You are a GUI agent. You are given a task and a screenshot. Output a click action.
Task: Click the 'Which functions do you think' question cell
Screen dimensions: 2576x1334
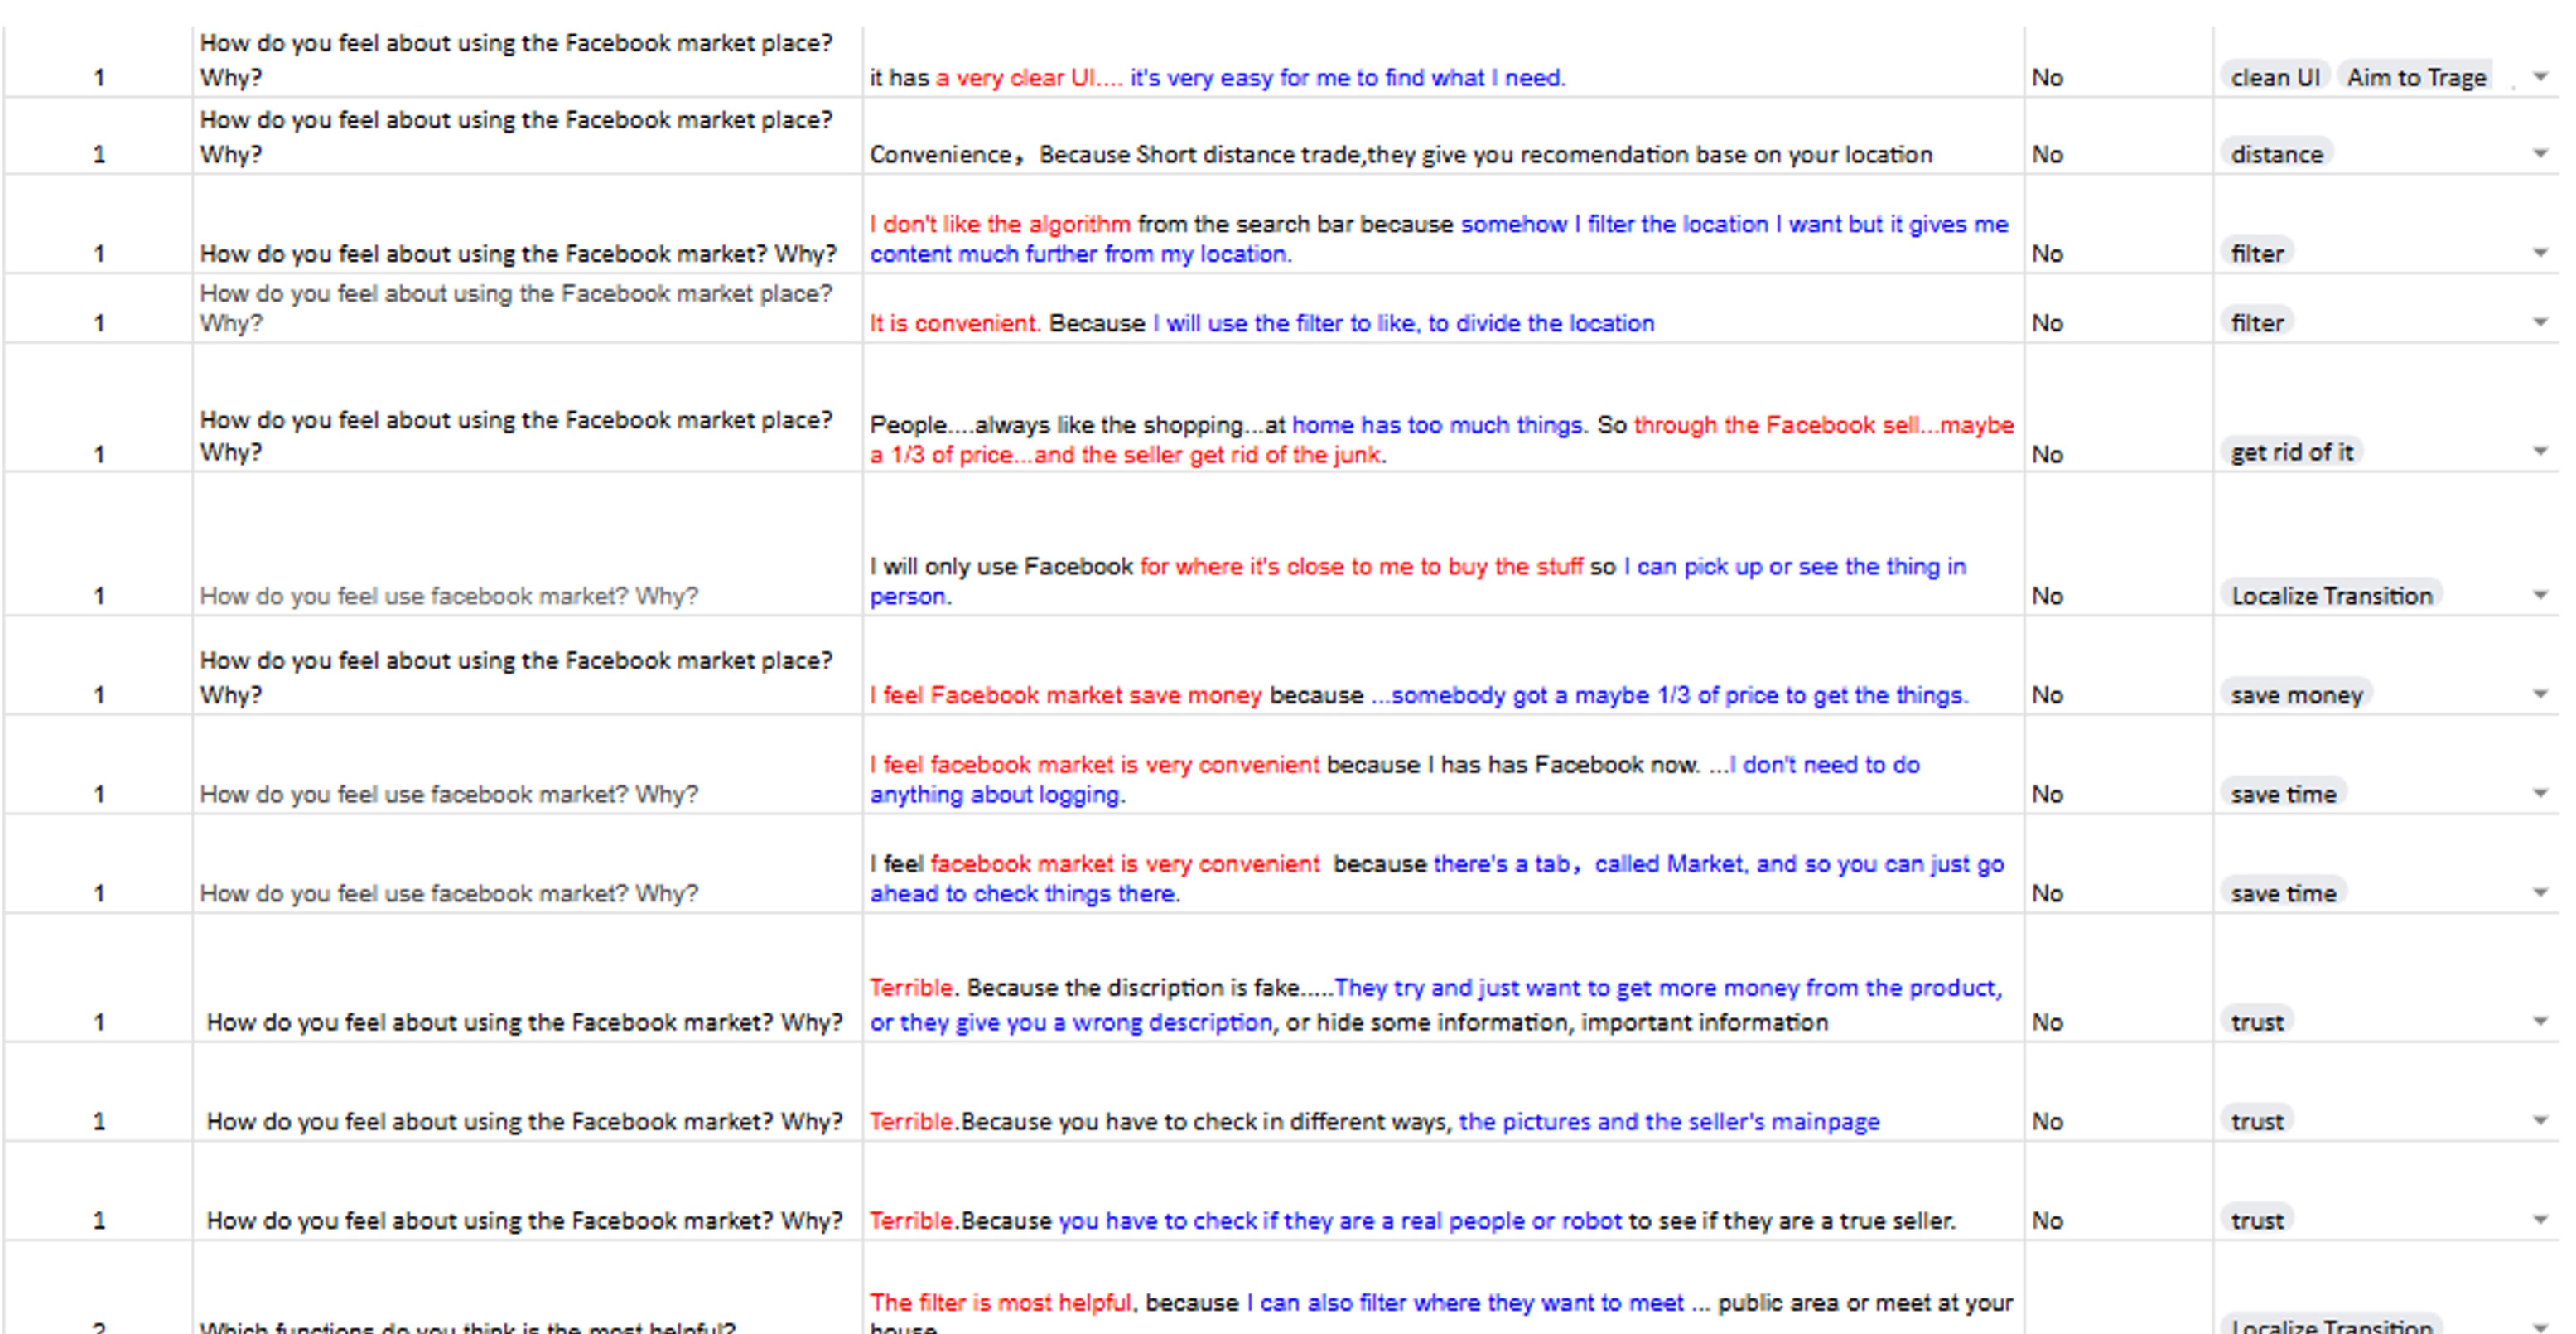[527, 1289]
